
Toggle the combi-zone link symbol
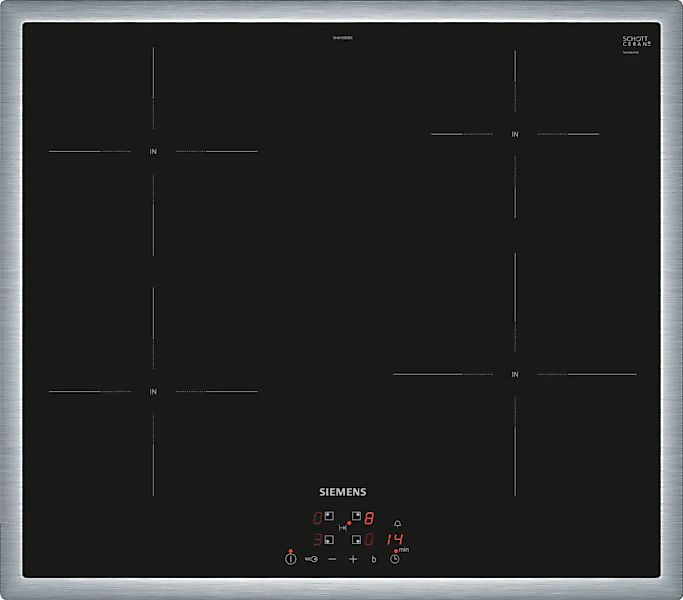pyautogui.click(x=342, y=528)
